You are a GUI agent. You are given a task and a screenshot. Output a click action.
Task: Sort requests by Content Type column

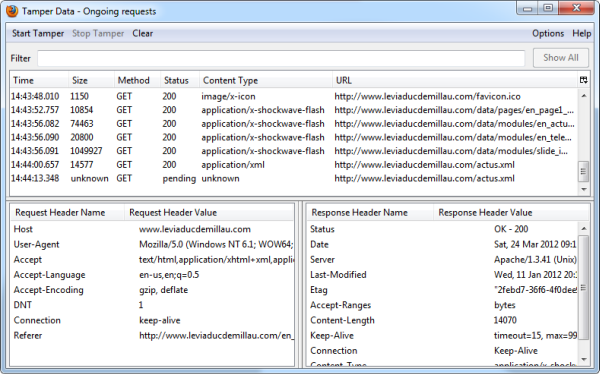(266, 80)
